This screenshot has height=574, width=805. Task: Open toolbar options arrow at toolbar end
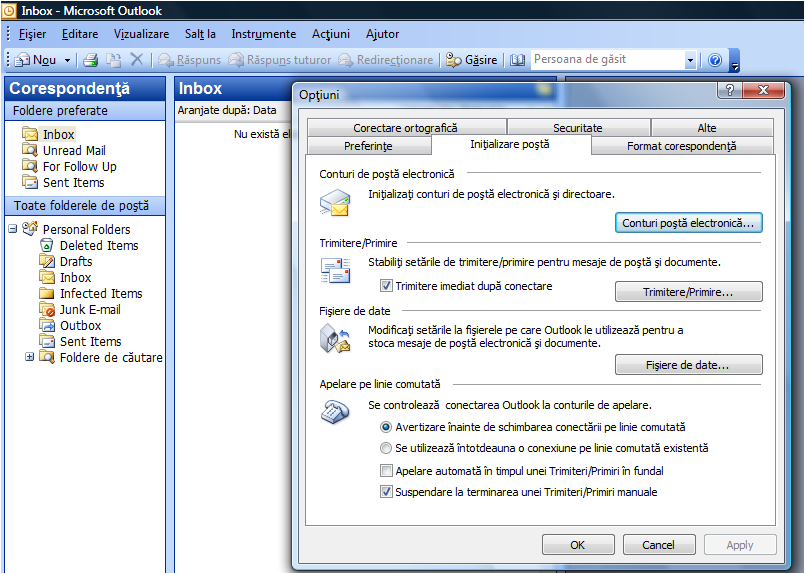pyautogui.click(x=735, y=61)
